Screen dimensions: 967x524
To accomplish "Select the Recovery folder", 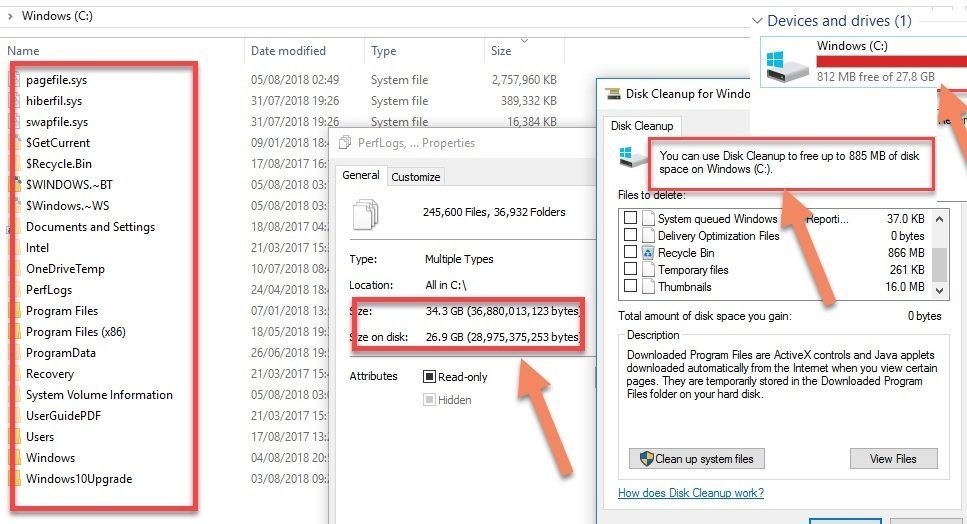I will tap(49, 373).
